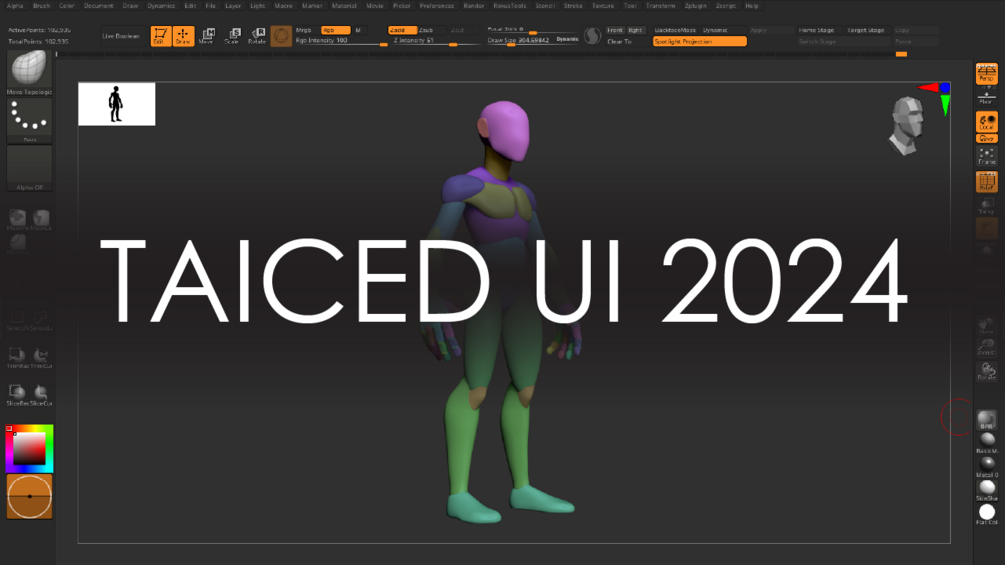Toggle BackfaceMask option
This screenshot has width=1005, height=565.
point(676,30)
